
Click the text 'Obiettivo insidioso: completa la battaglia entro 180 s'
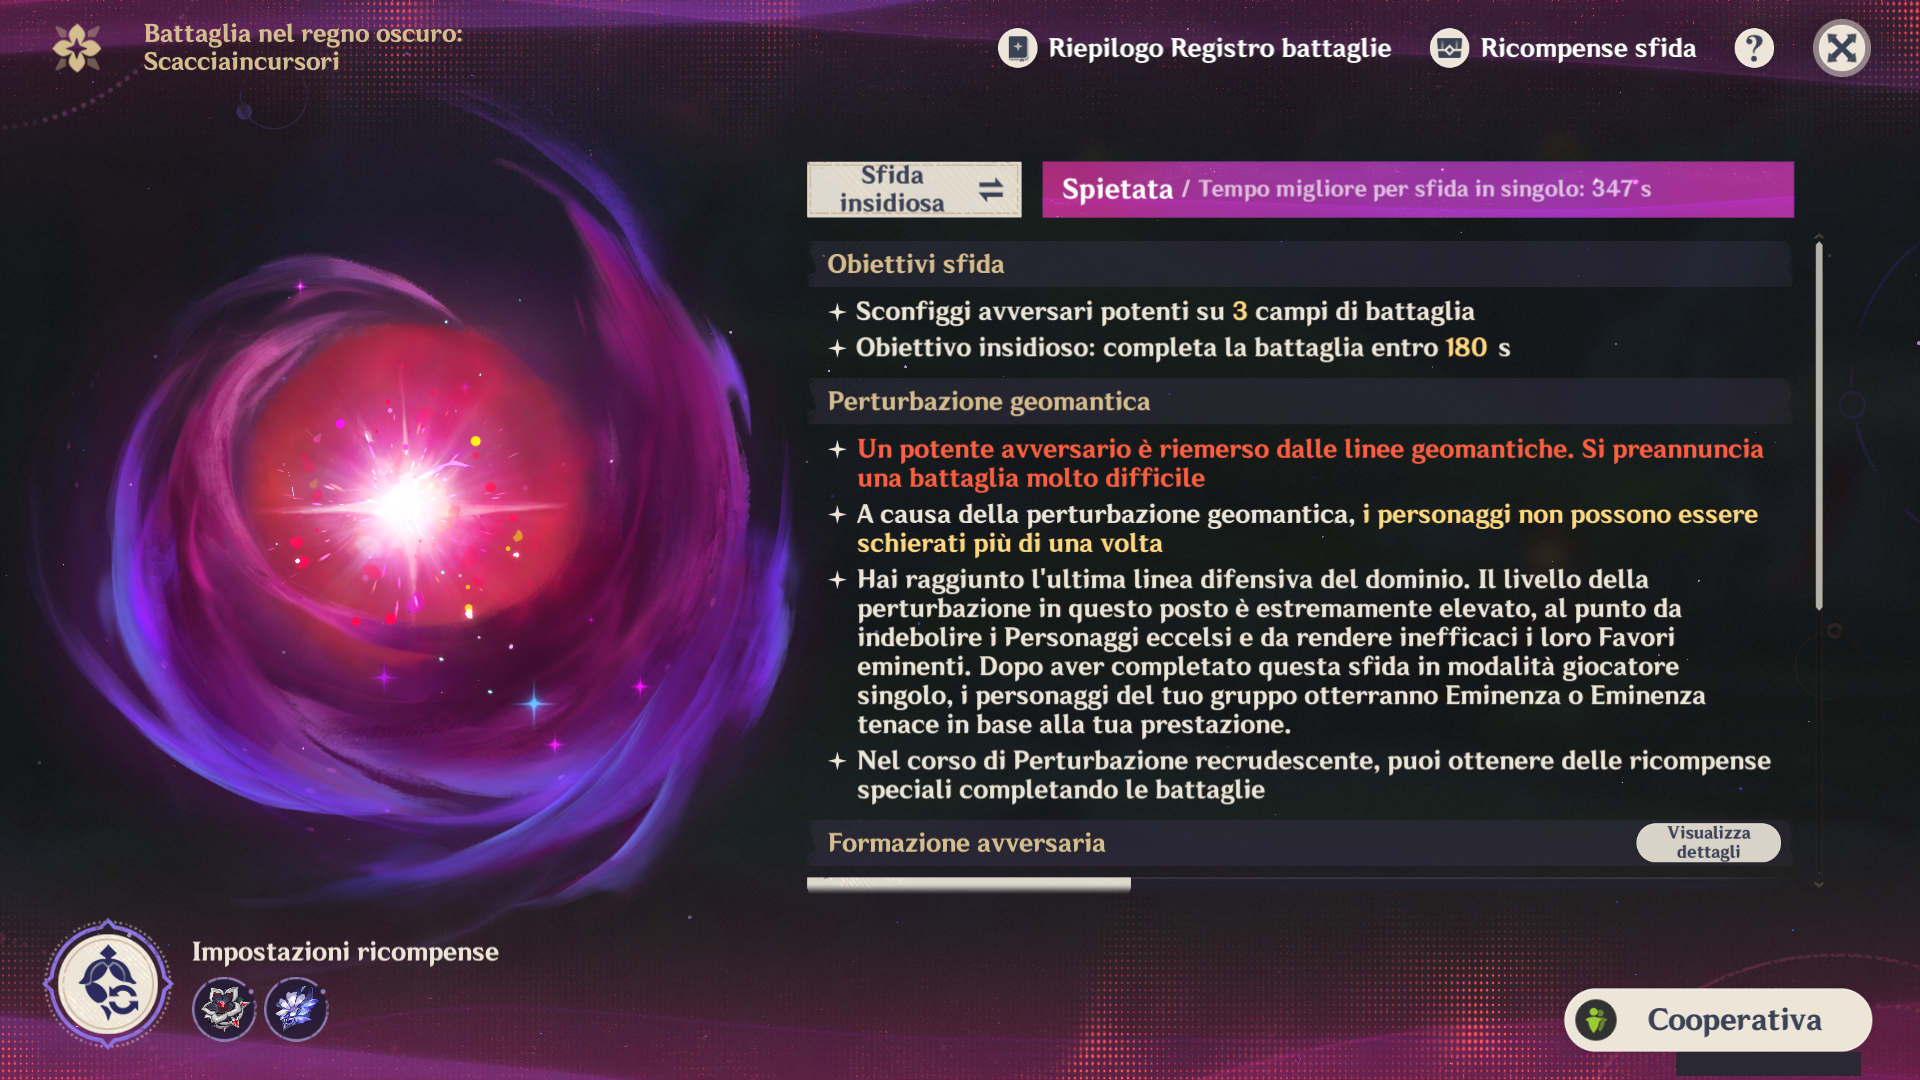coord(1183,347)
